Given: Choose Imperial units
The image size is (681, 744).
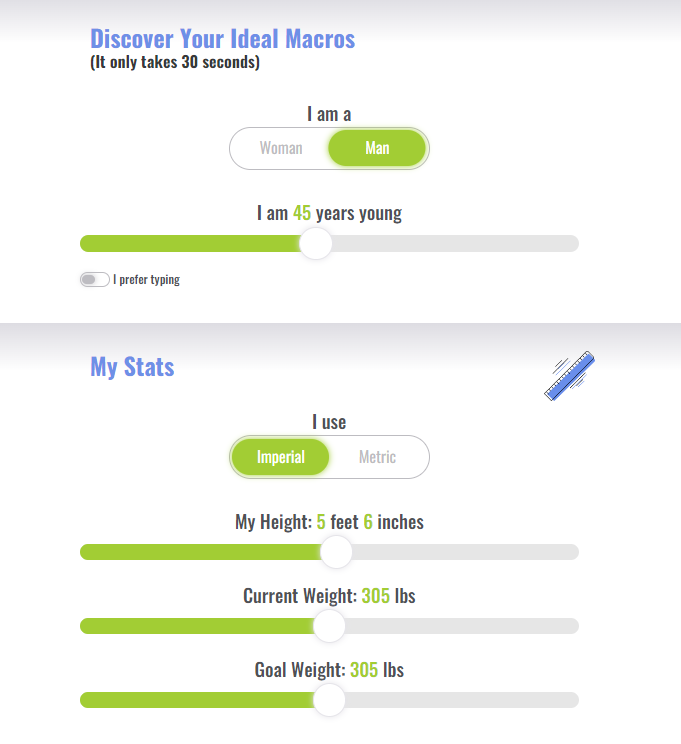Looking at the screenshot, I should pyautogui.click(x=281, y=458).
